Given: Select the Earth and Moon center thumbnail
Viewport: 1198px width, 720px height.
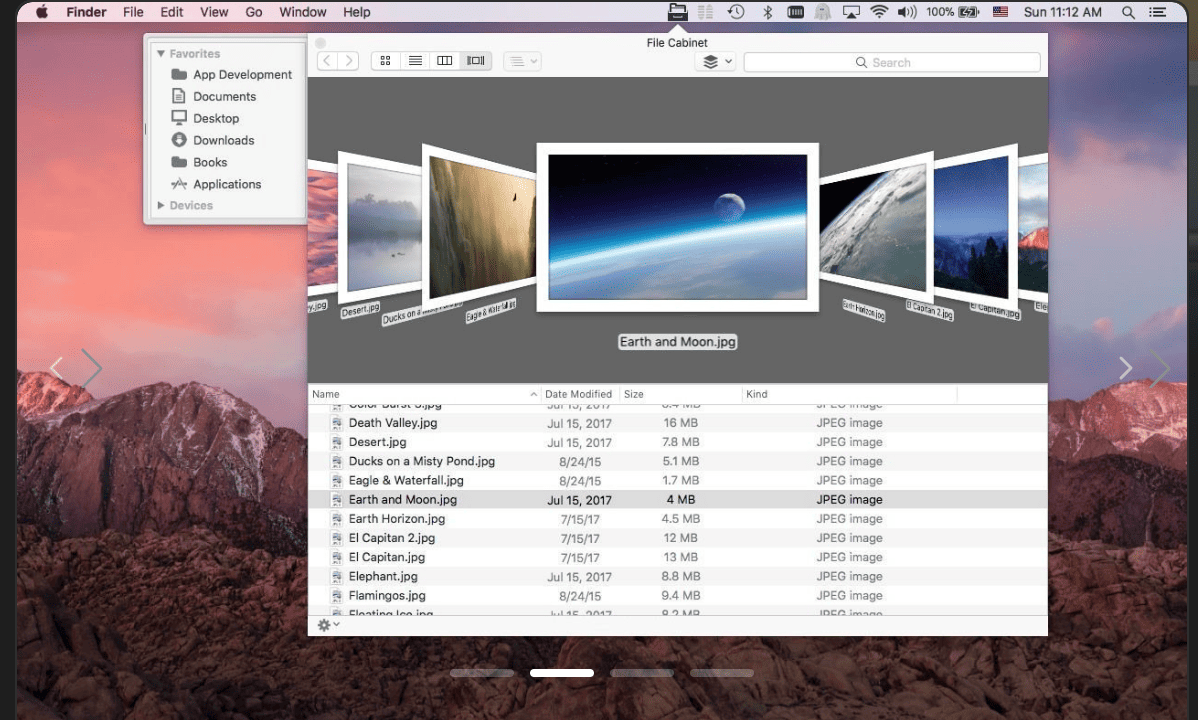Looking at the screenshot, I should pos(678,227).
